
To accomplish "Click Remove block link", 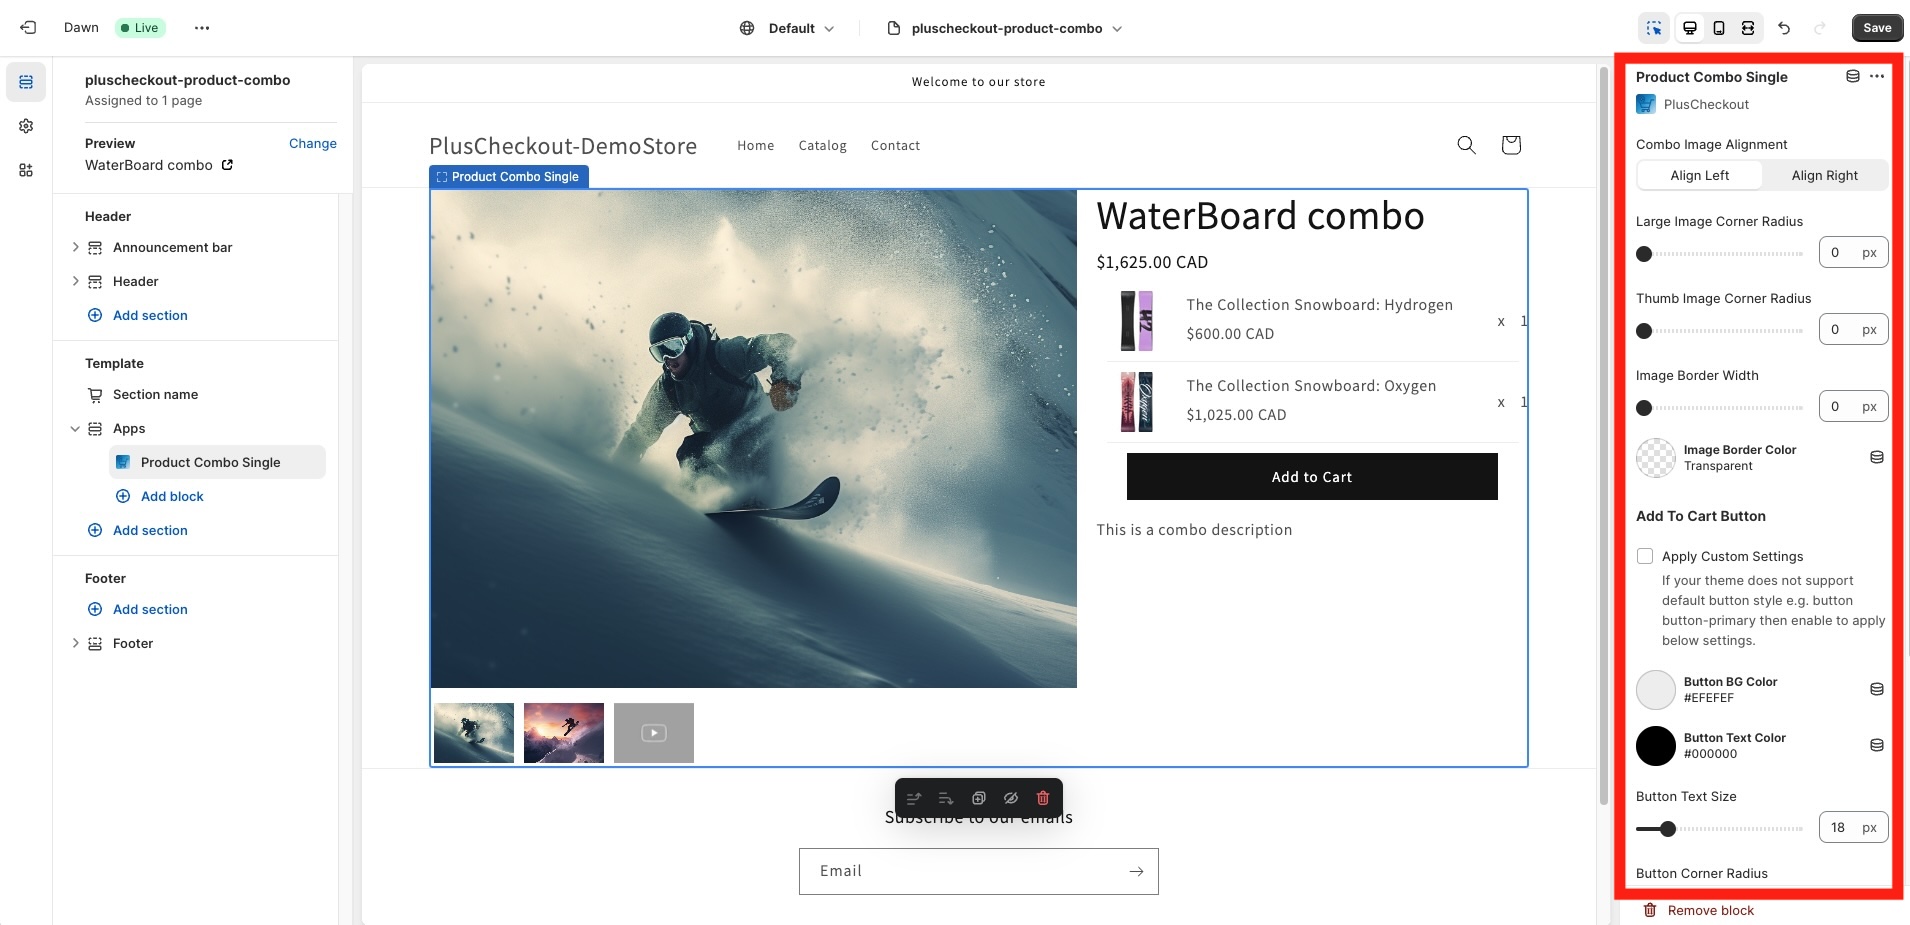I will tap(1710, 910).
